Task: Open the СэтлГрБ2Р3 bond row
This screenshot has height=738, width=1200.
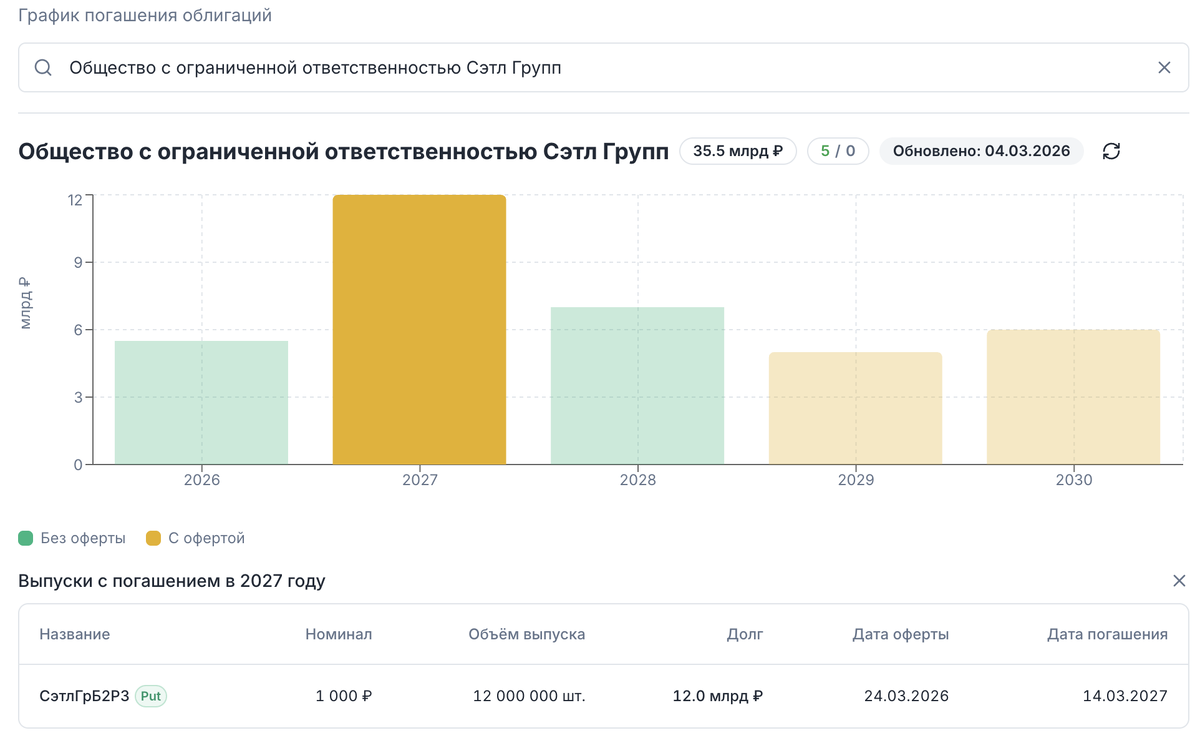Action: tap(603, 696)
